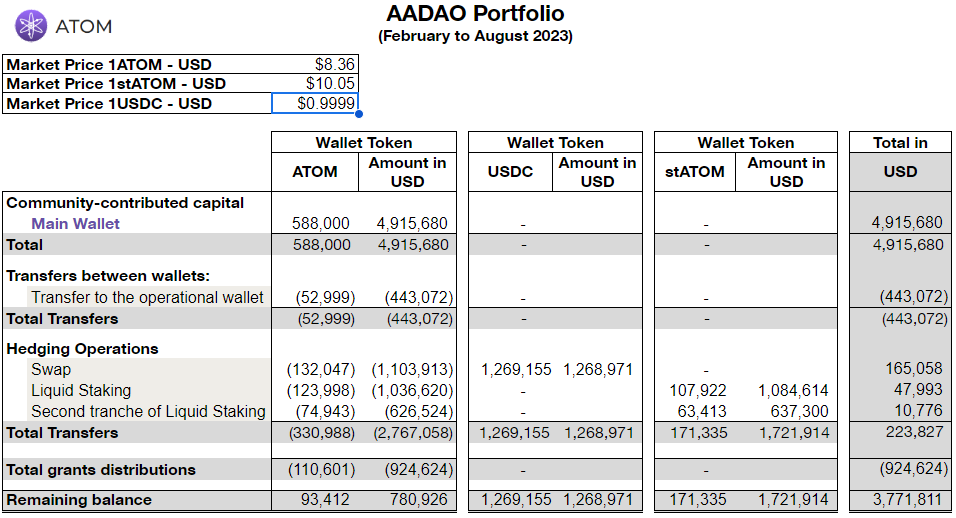
Task: Click the USDC column header
Action: (510, 172)
